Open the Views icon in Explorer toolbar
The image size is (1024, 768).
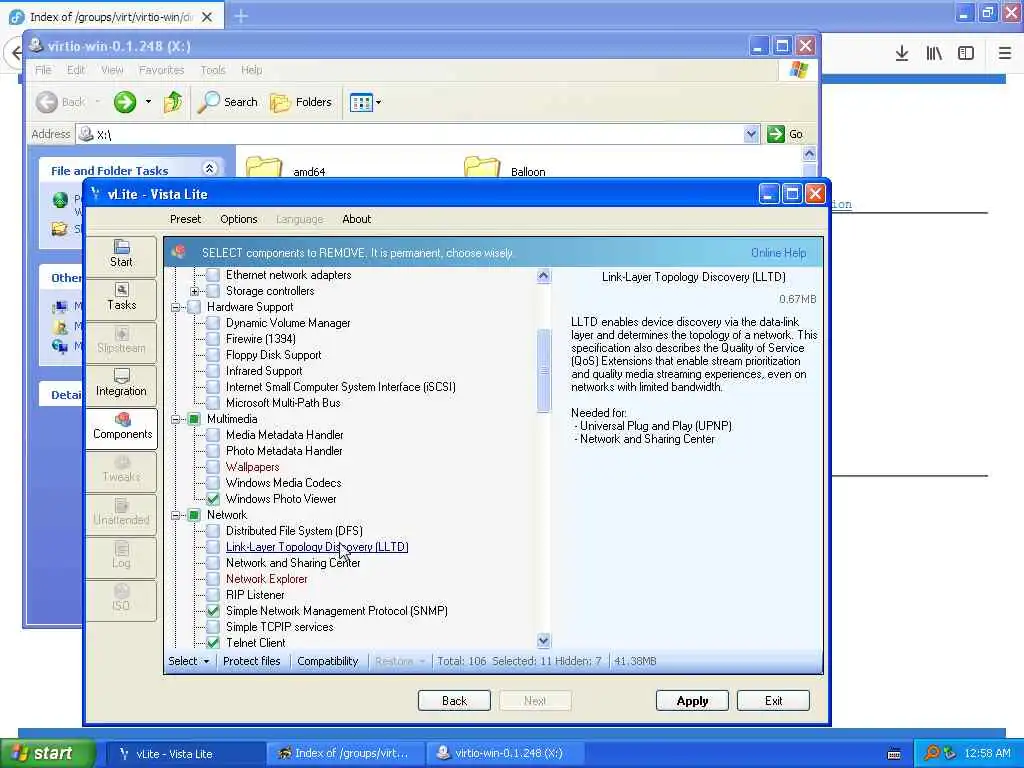(x=360, y=102)
